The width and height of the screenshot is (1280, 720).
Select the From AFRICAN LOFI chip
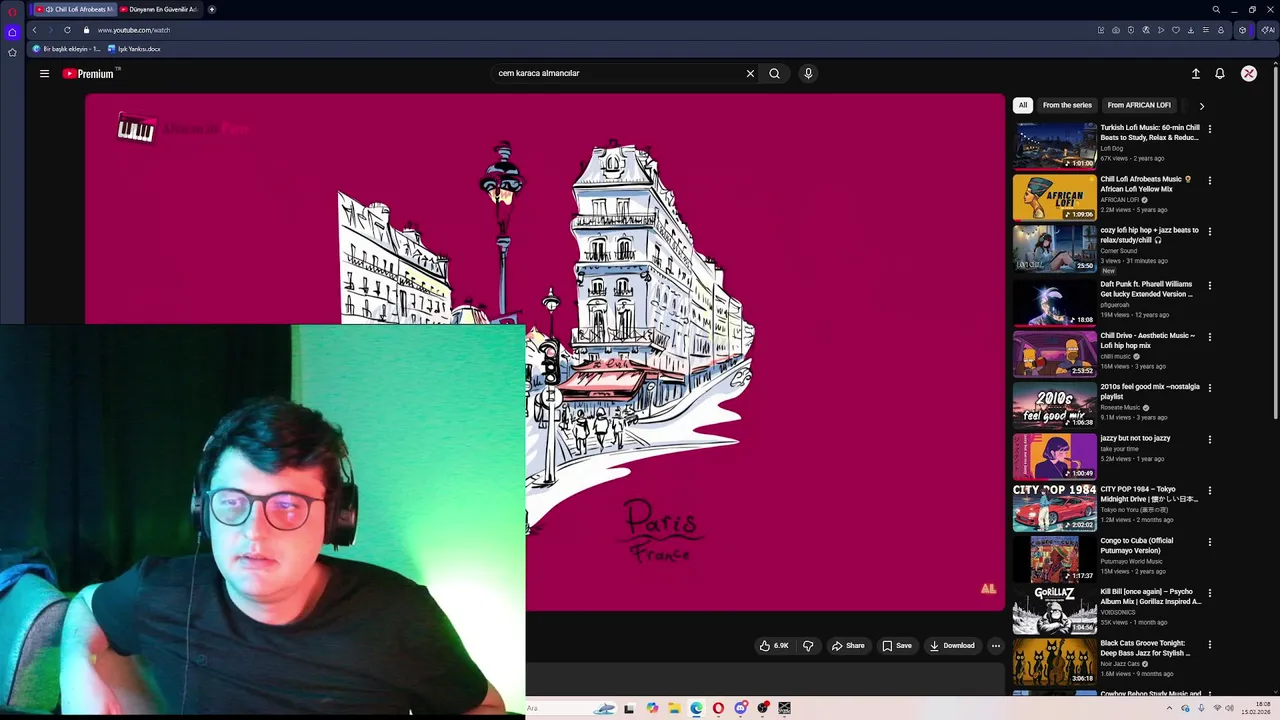point(1139,105)
